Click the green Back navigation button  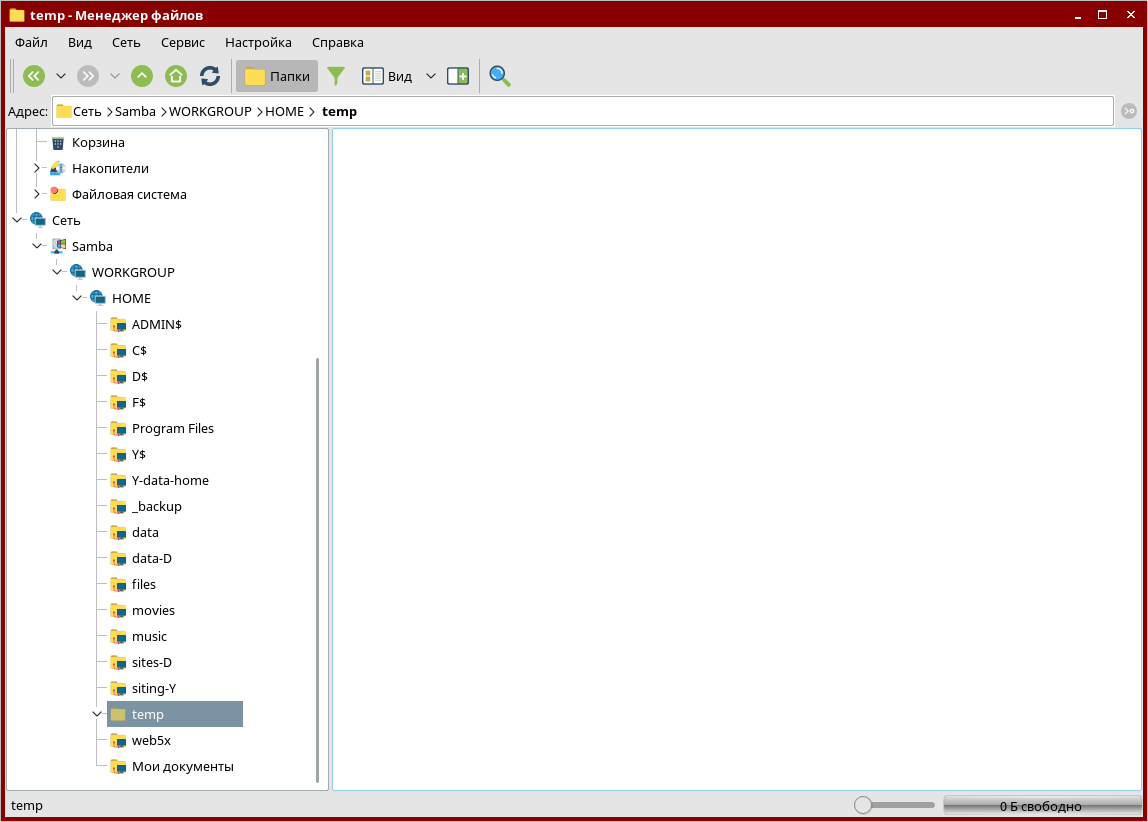34,76
